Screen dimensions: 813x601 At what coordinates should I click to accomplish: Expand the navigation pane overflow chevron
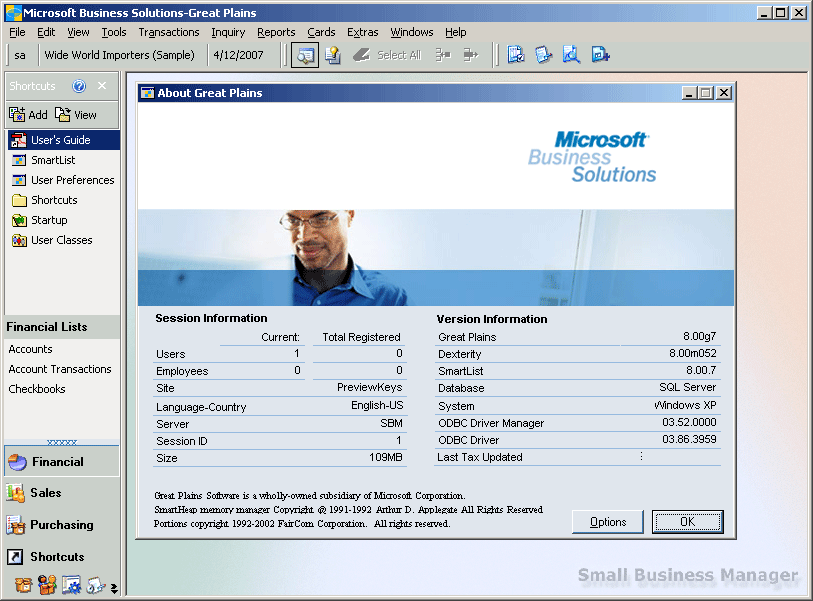pos(114,588)
